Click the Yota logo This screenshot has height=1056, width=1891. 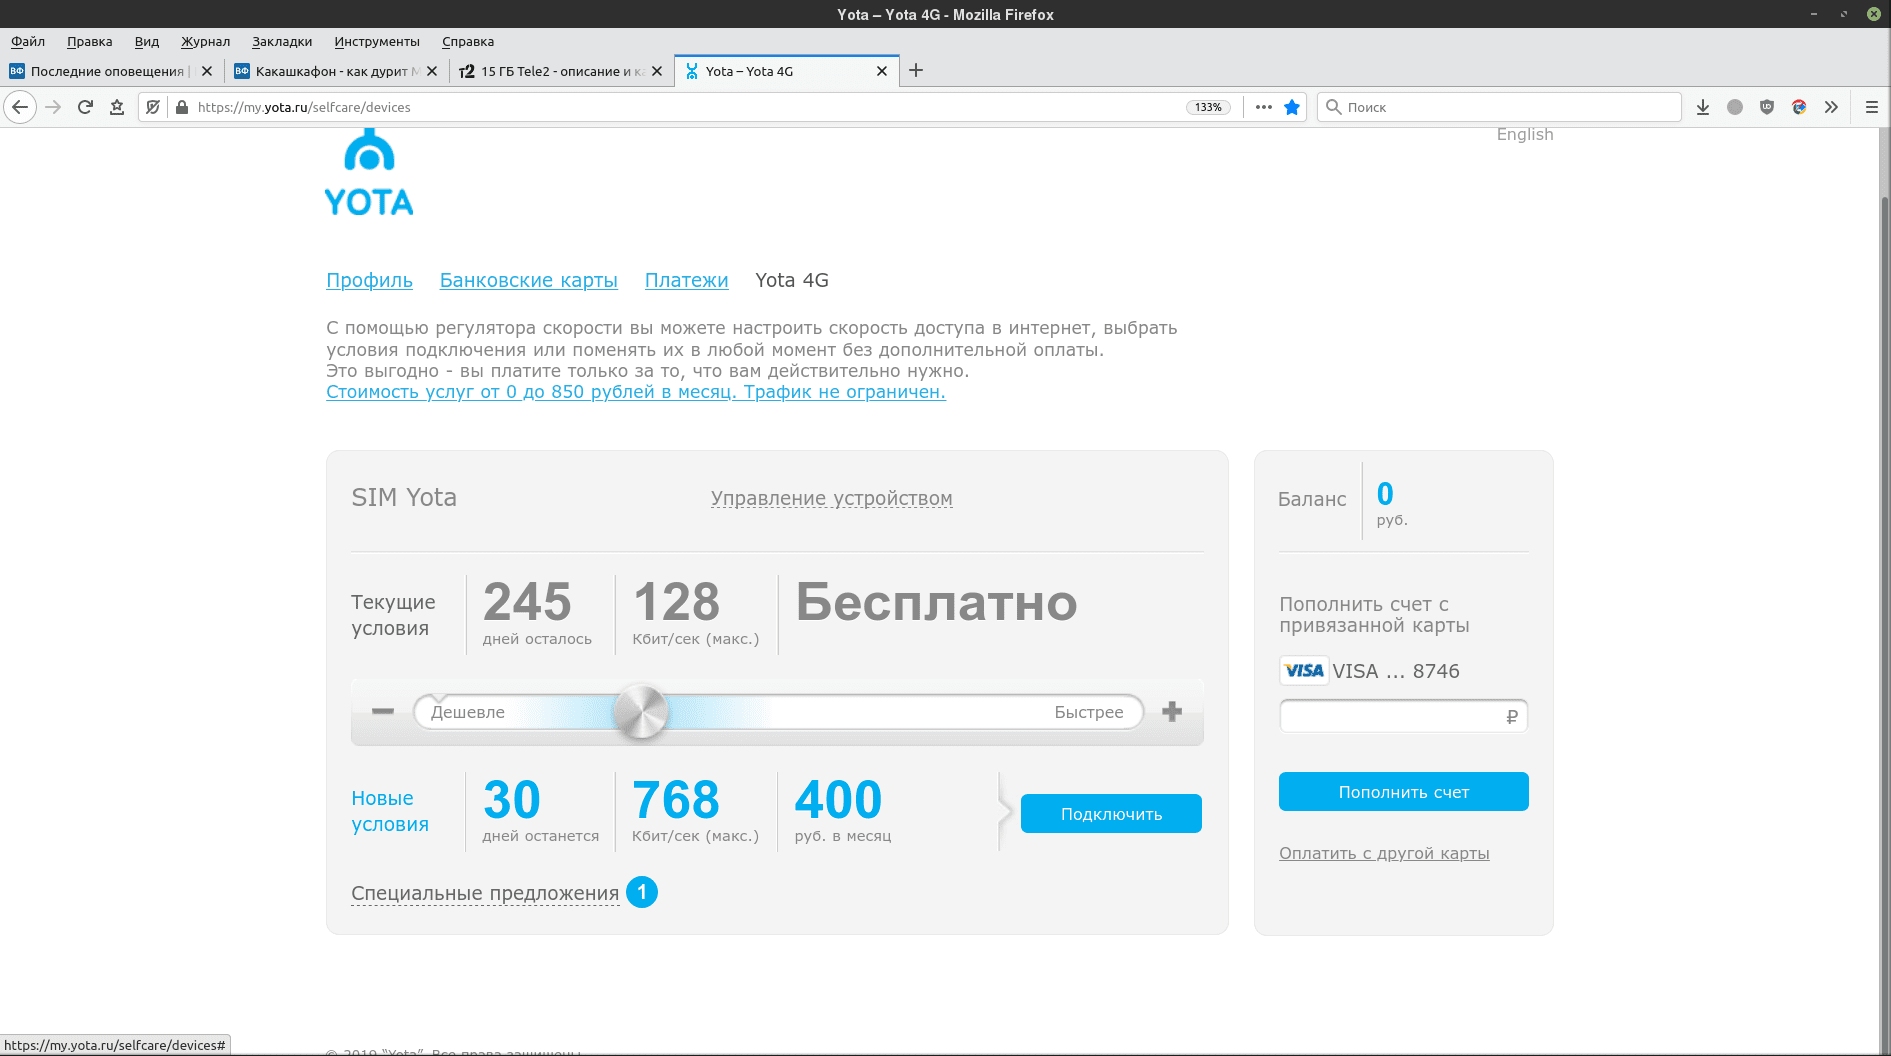point(369,175)
